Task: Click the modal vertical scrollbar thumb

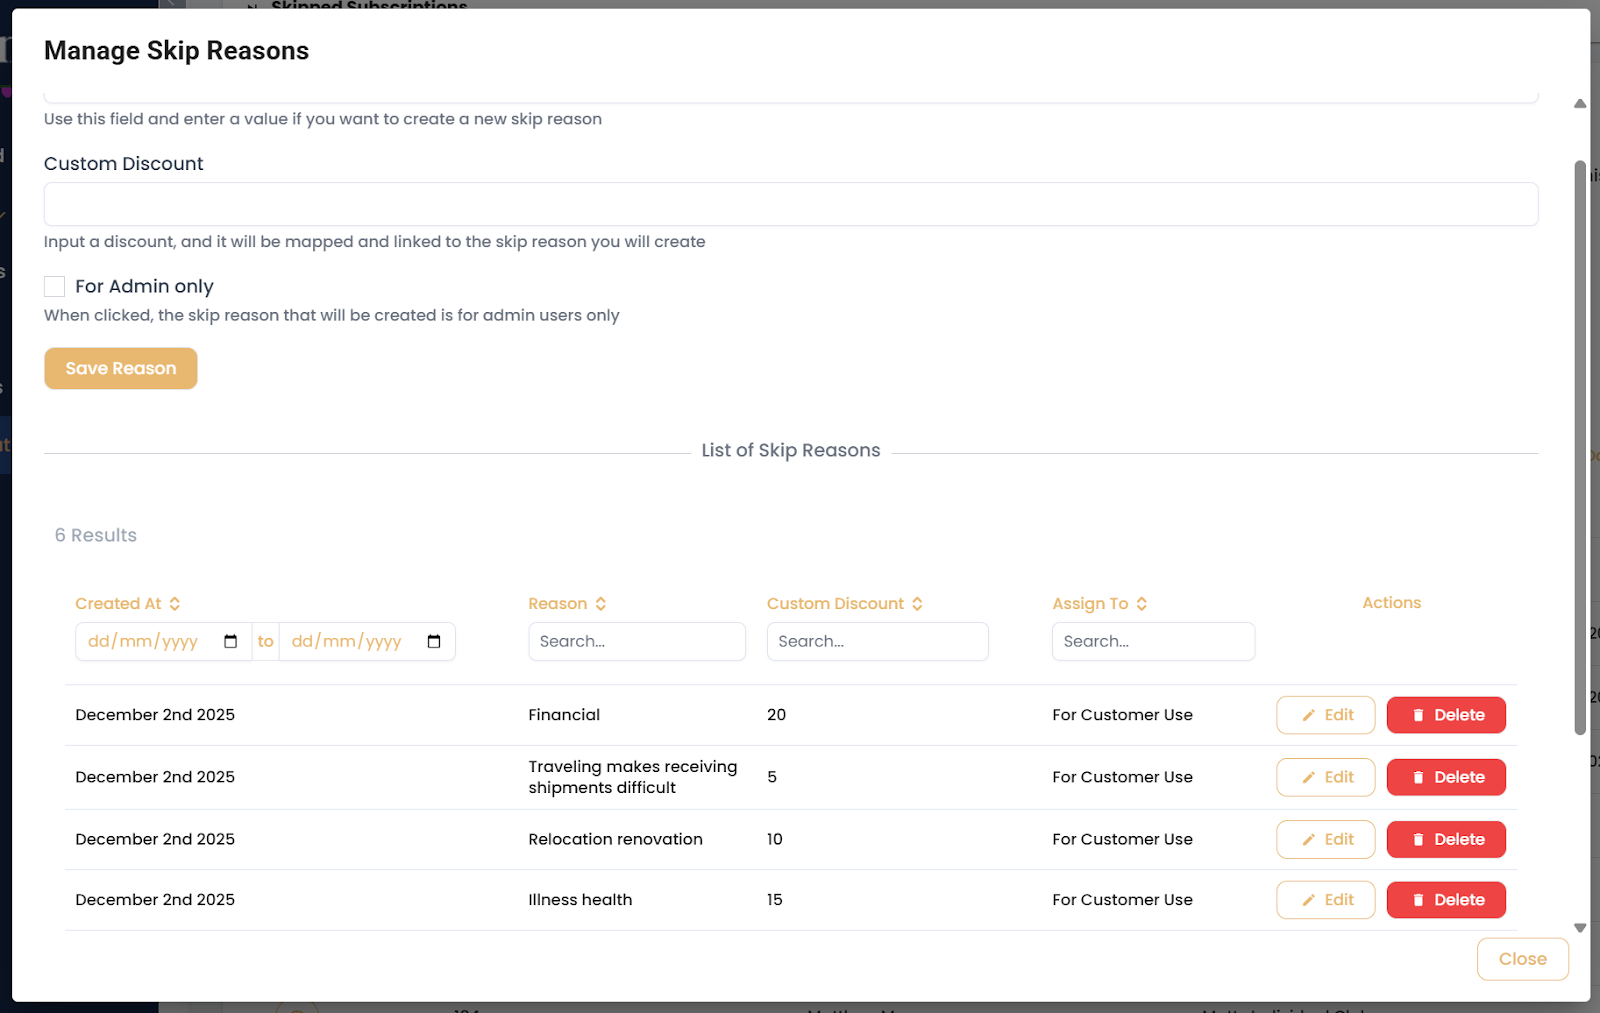Action: coord(1580,448)
